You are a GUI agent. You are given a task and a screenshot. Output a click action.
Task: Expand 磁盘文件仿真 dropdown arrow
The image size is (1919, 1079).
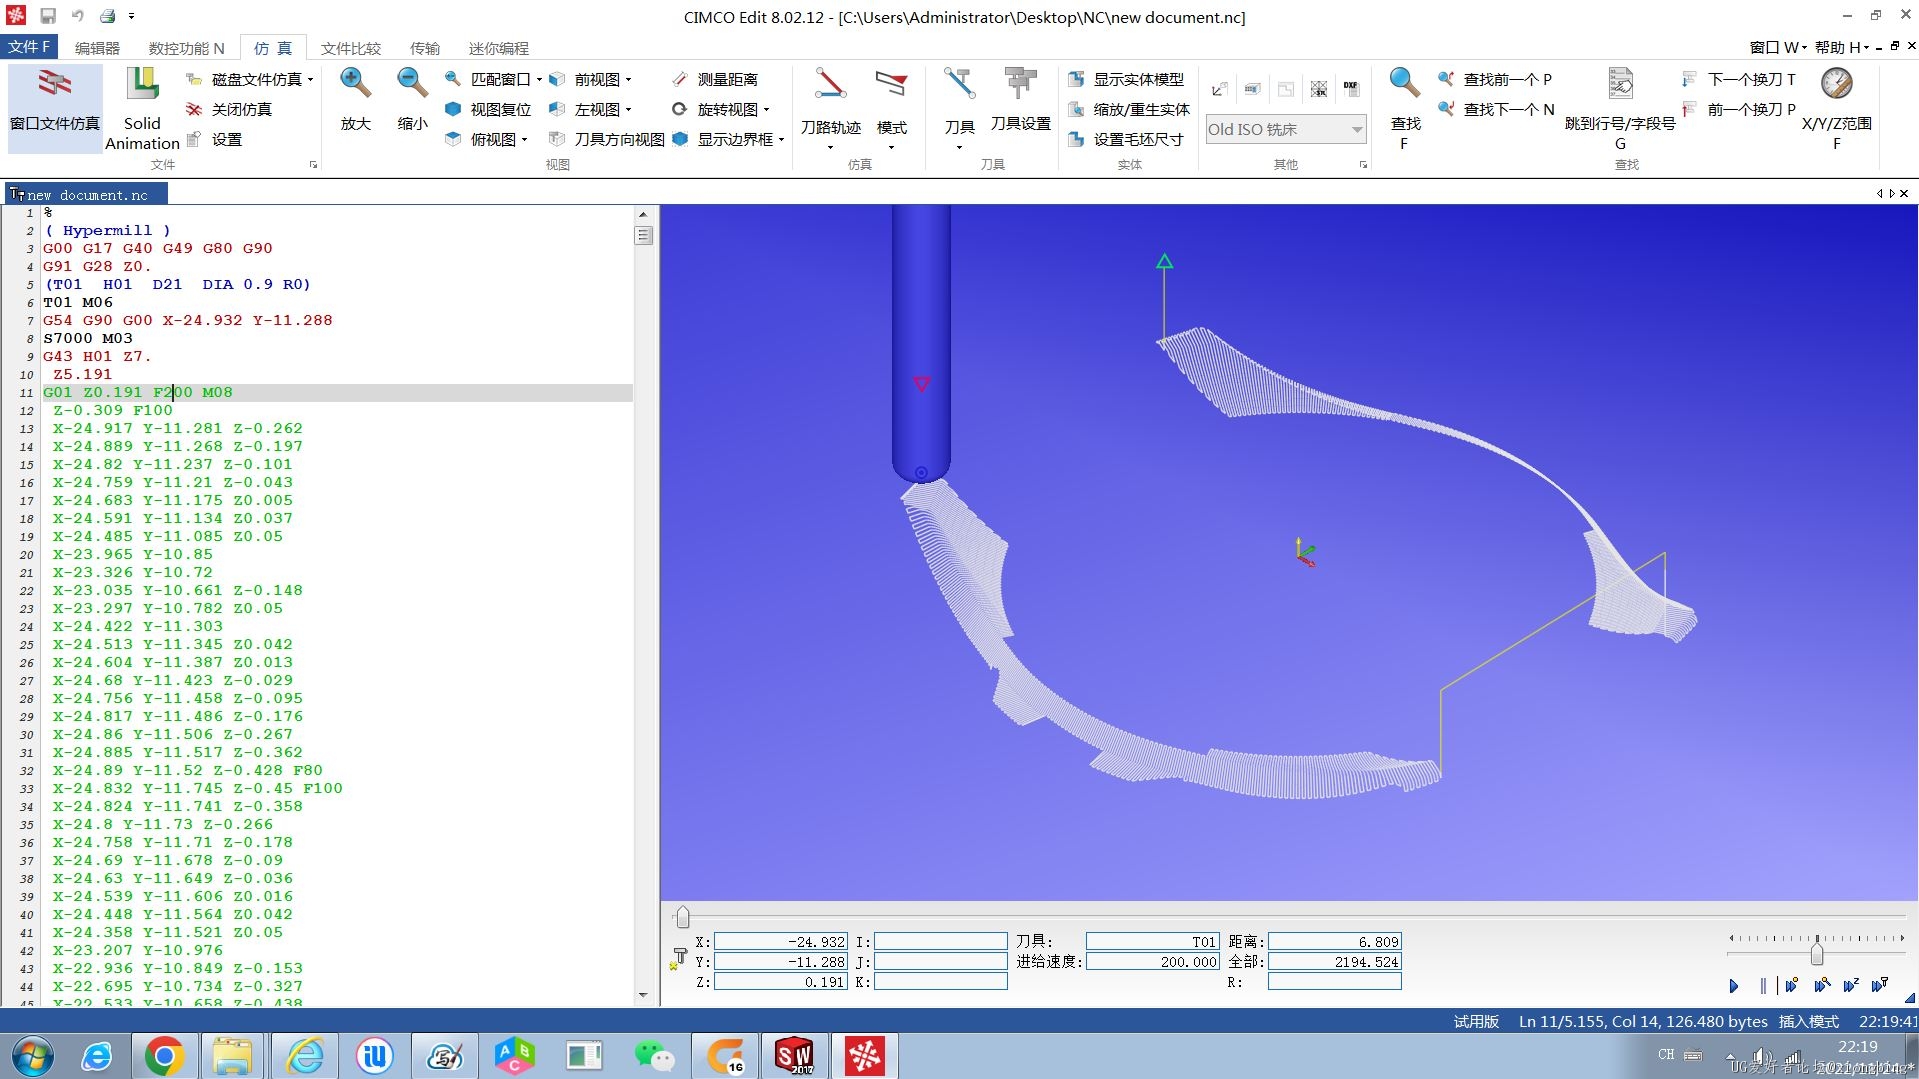311,79
